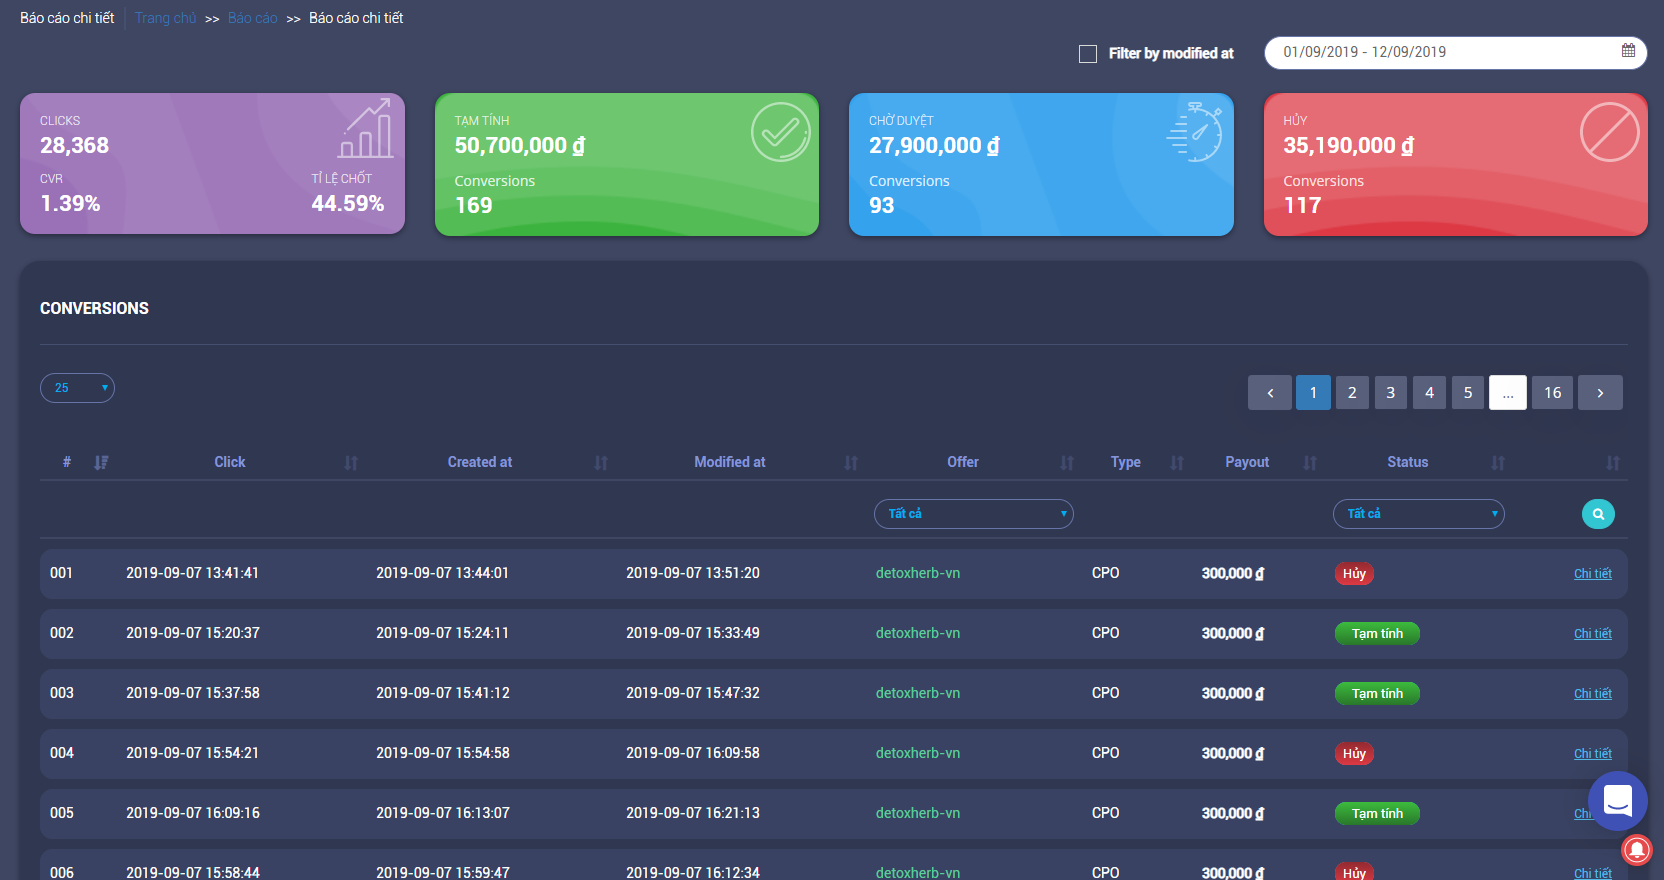Click Hủy status badge in row 001
1664x880 pixels.
[1354, 574]
